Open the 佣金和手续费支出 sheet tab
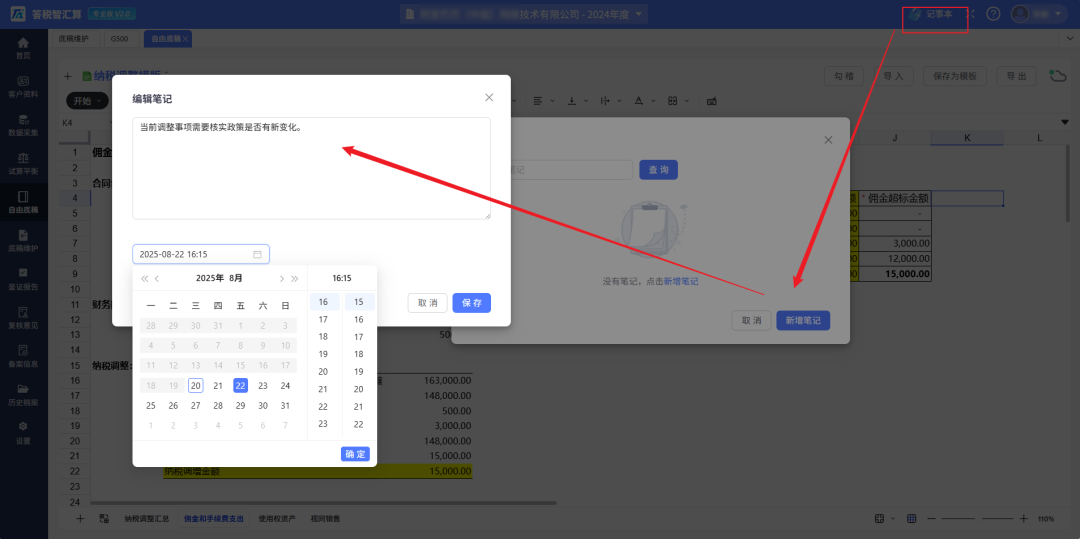This screenshot has height=539, width=1080. [x=214, y=518]
